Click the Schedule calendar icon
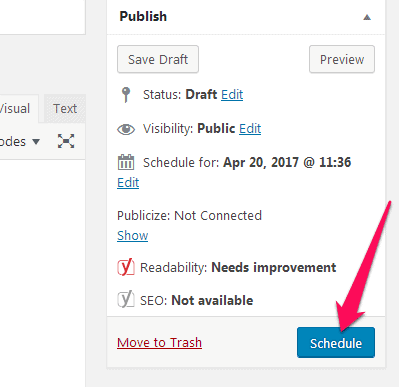Viewport: 399px width, 387px height. pyautogui.click(x=126, y=162)
